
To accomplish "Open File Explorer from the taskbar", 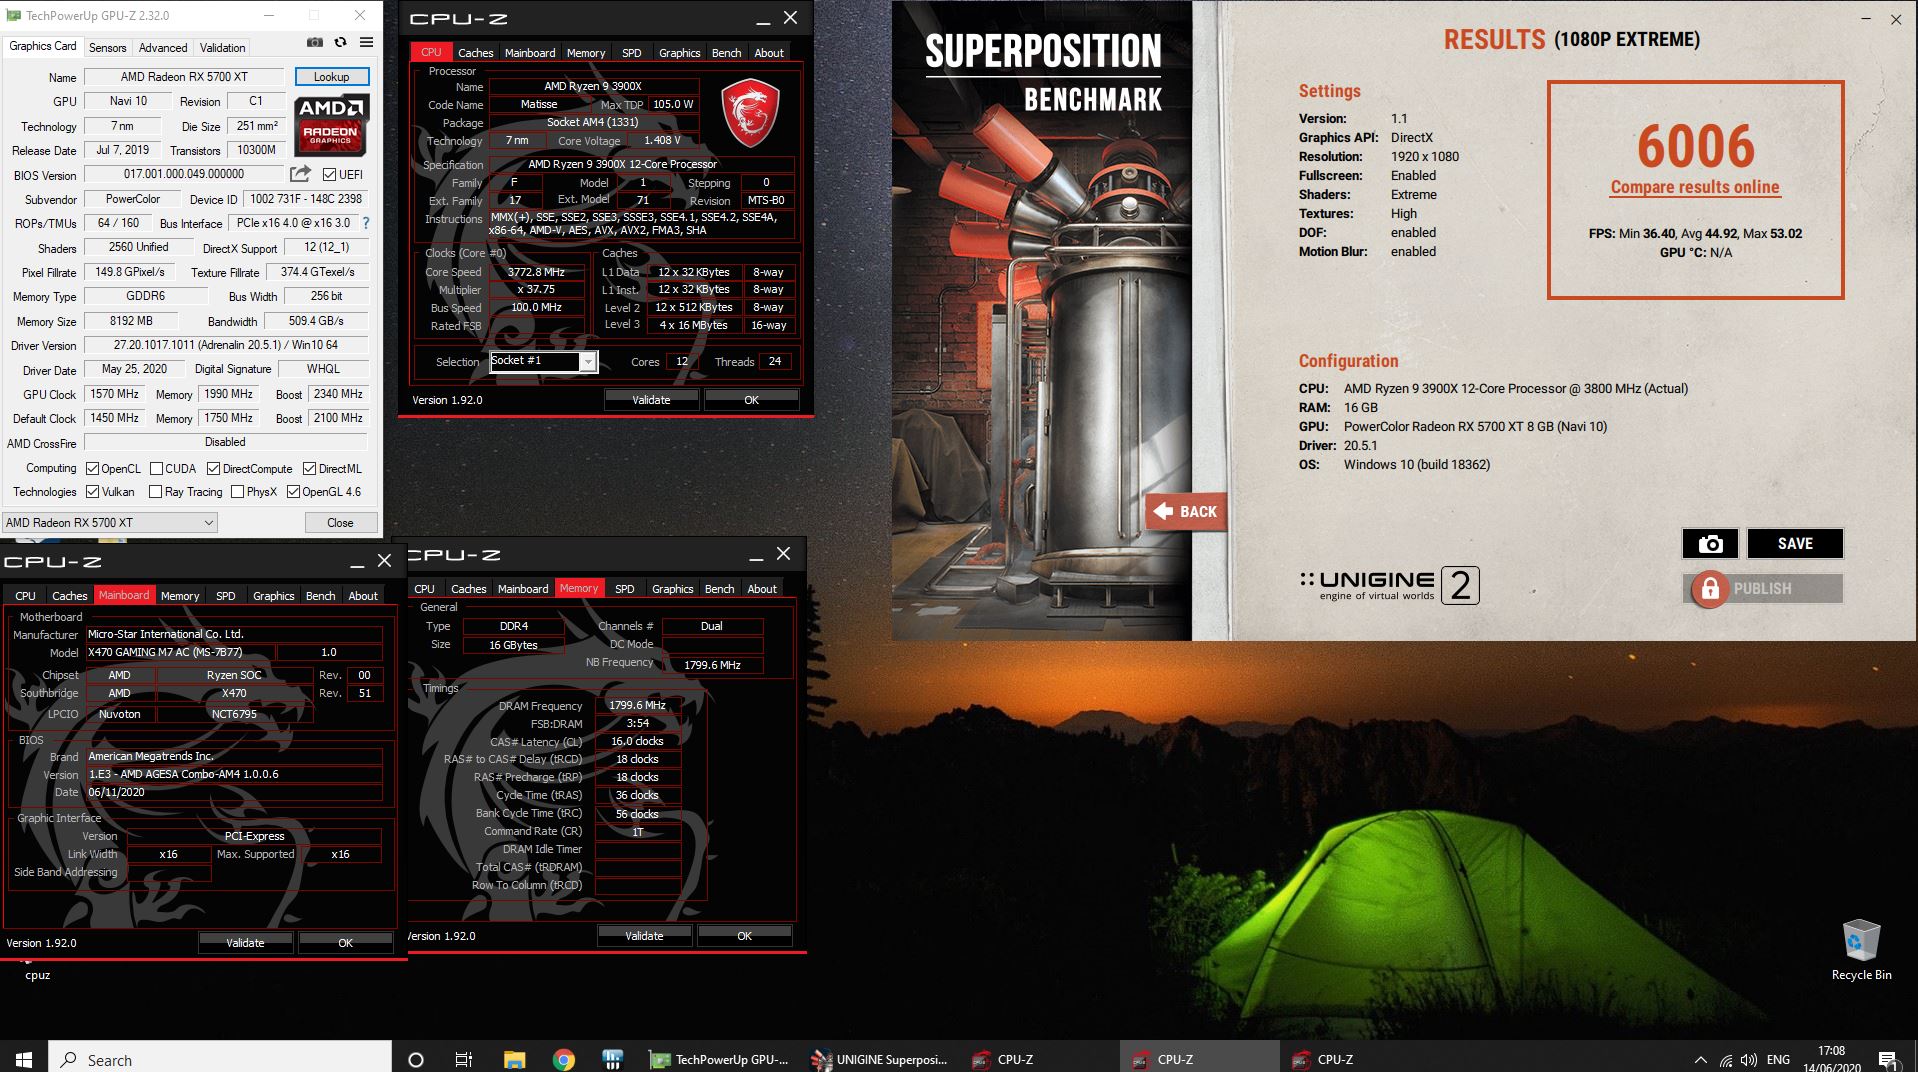I will coord(514,1059).
